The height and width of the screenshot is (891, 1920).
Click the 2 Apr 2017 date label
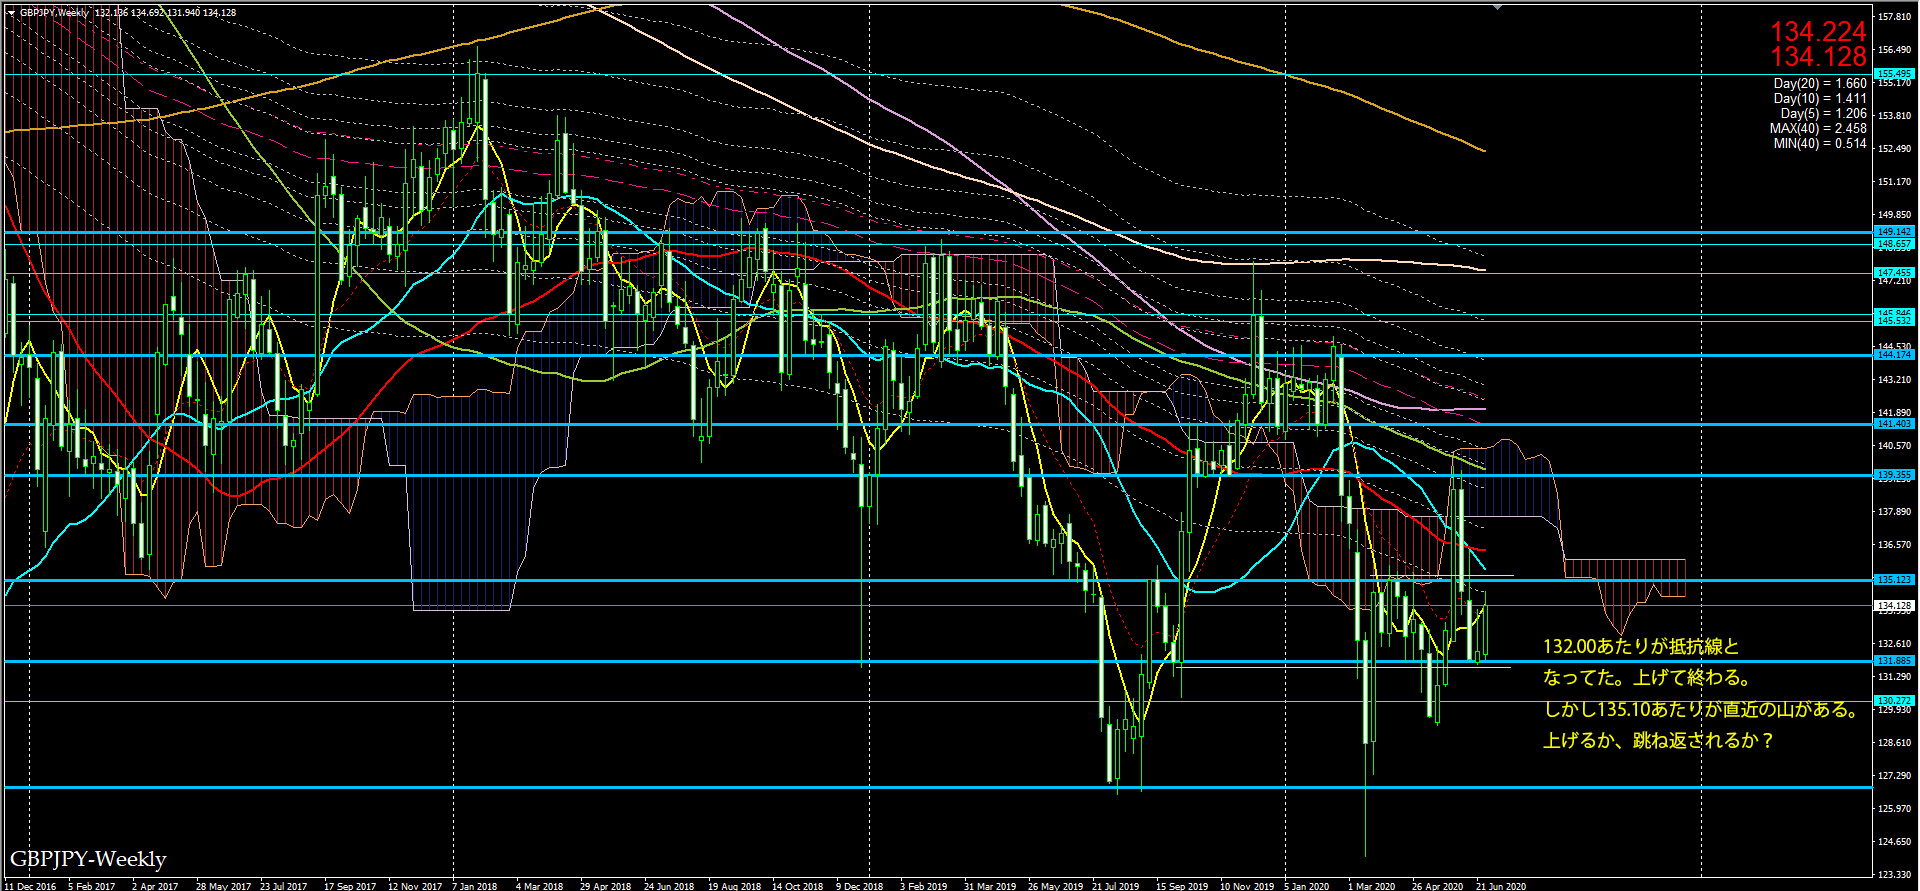point(155,886)
